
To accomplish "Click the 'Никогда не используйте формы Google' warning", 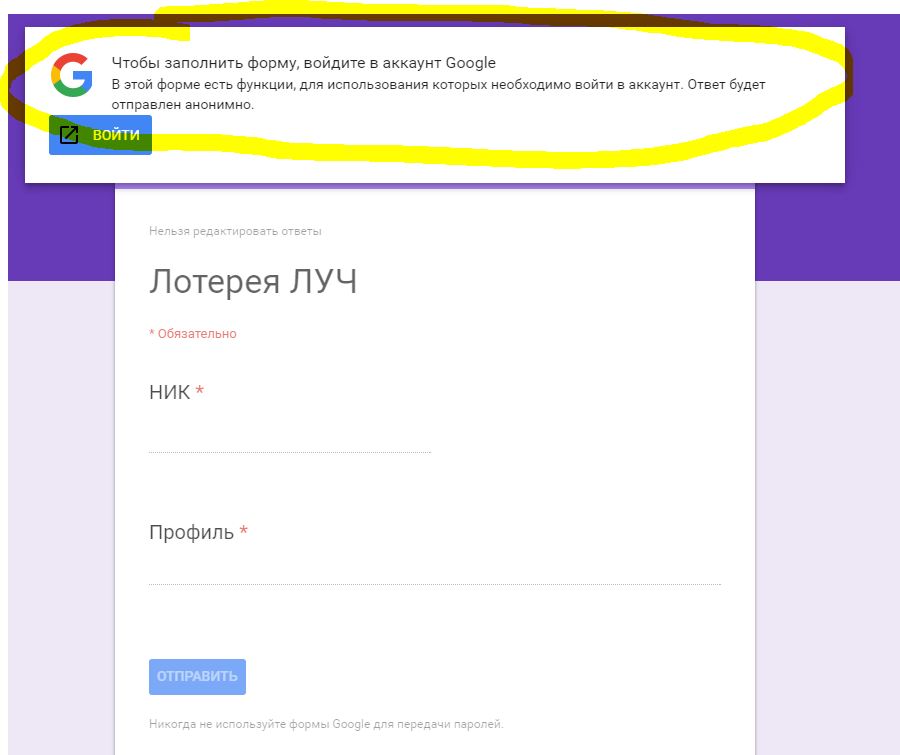I will pos(326,724).
